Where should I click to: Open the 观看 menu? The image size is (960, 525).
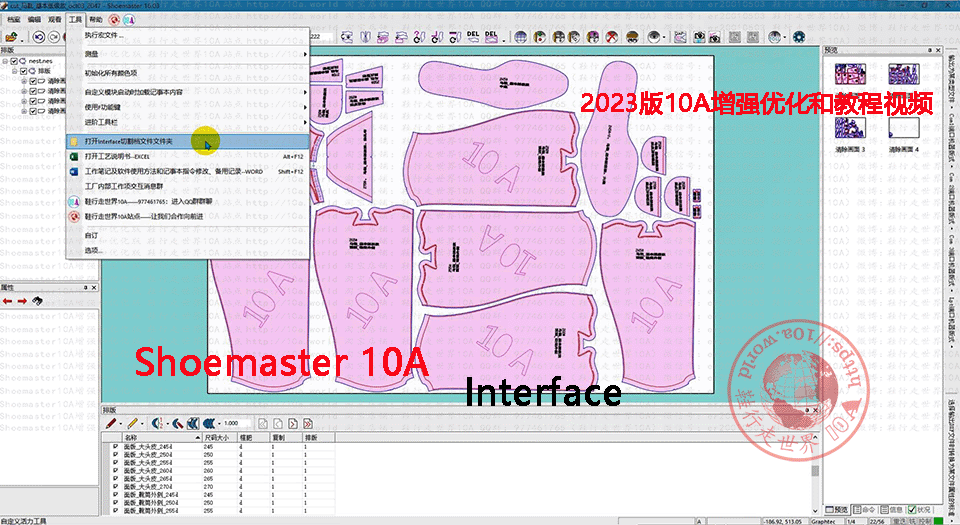coord(54,20)
